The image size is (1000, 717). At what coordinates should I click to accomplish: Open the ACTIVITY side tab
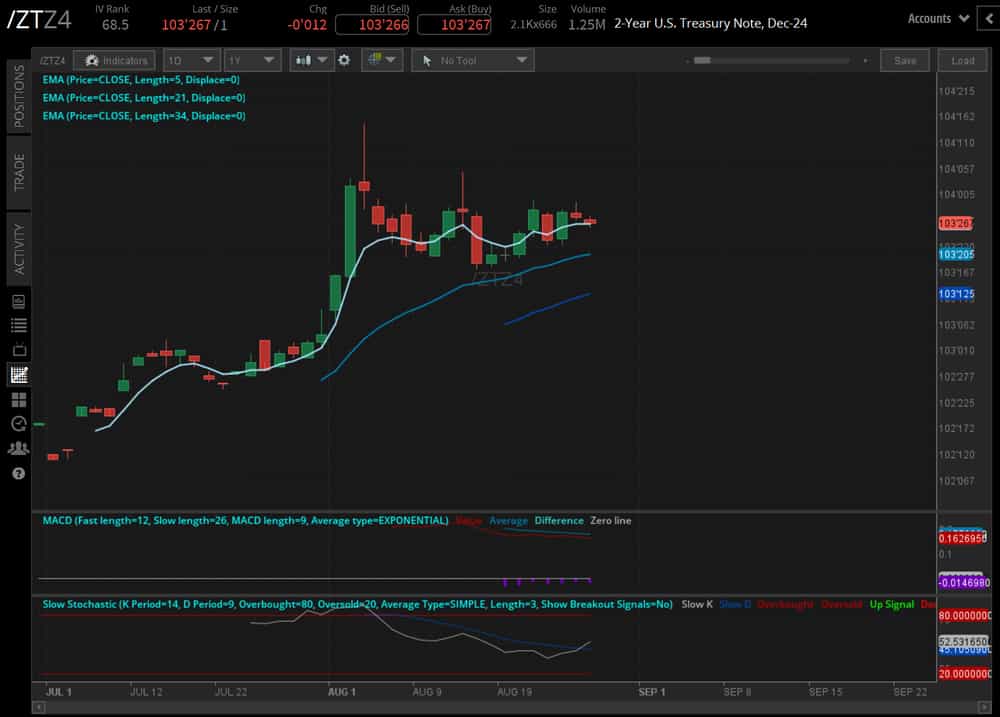(x=19, y=249)
